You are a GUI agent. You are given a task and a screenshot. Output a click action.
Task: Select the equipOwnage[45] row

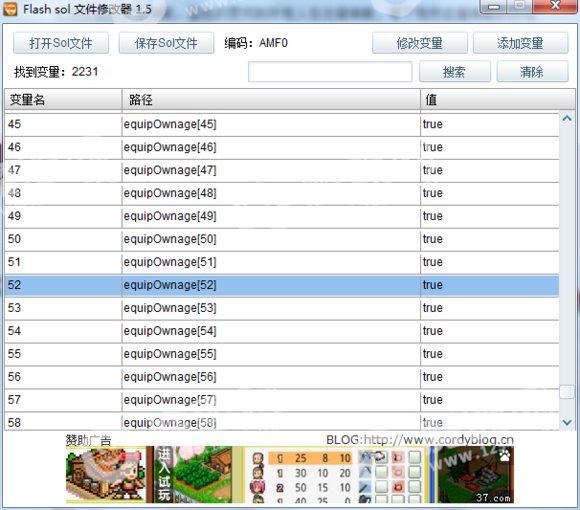click(x=281, y=124)
